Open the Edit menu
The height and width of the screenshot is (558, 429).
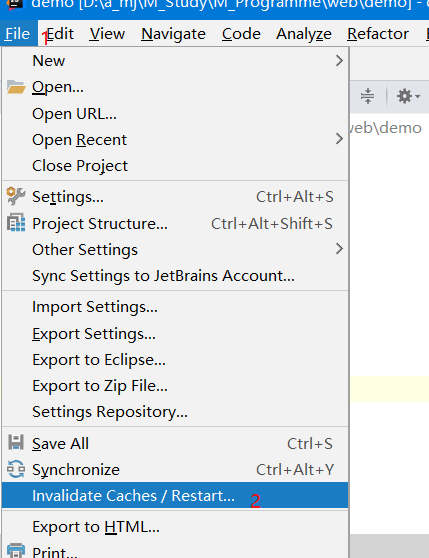[60, 34]
